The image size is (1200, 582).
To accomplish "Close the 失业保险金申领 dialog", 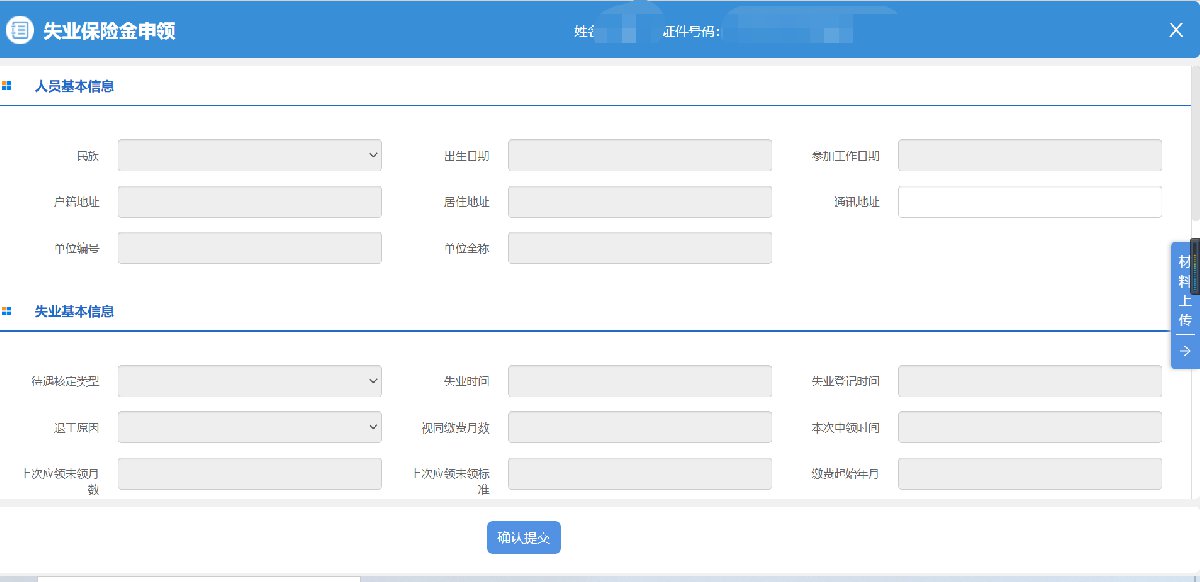I will click(1176, 30).
